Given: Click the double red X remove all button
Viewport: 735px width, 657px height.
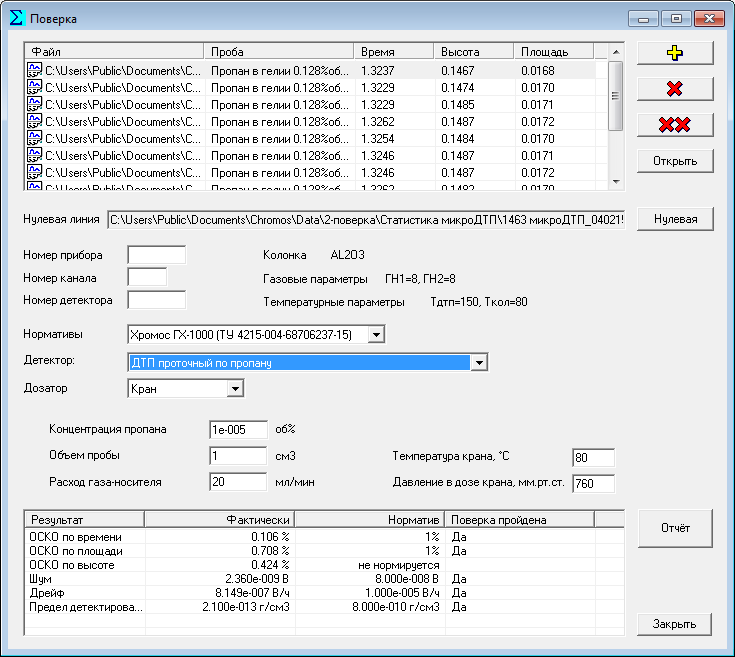Looking at the screenshot, I should click(675, 125).
